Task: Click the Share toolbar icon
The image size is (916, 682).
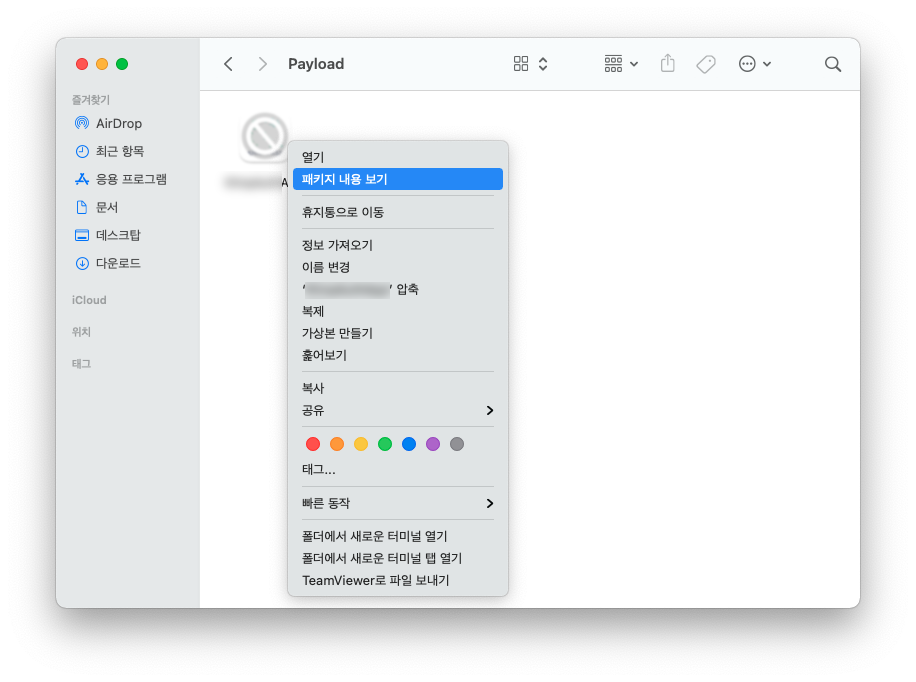Action: click(667, 63)
